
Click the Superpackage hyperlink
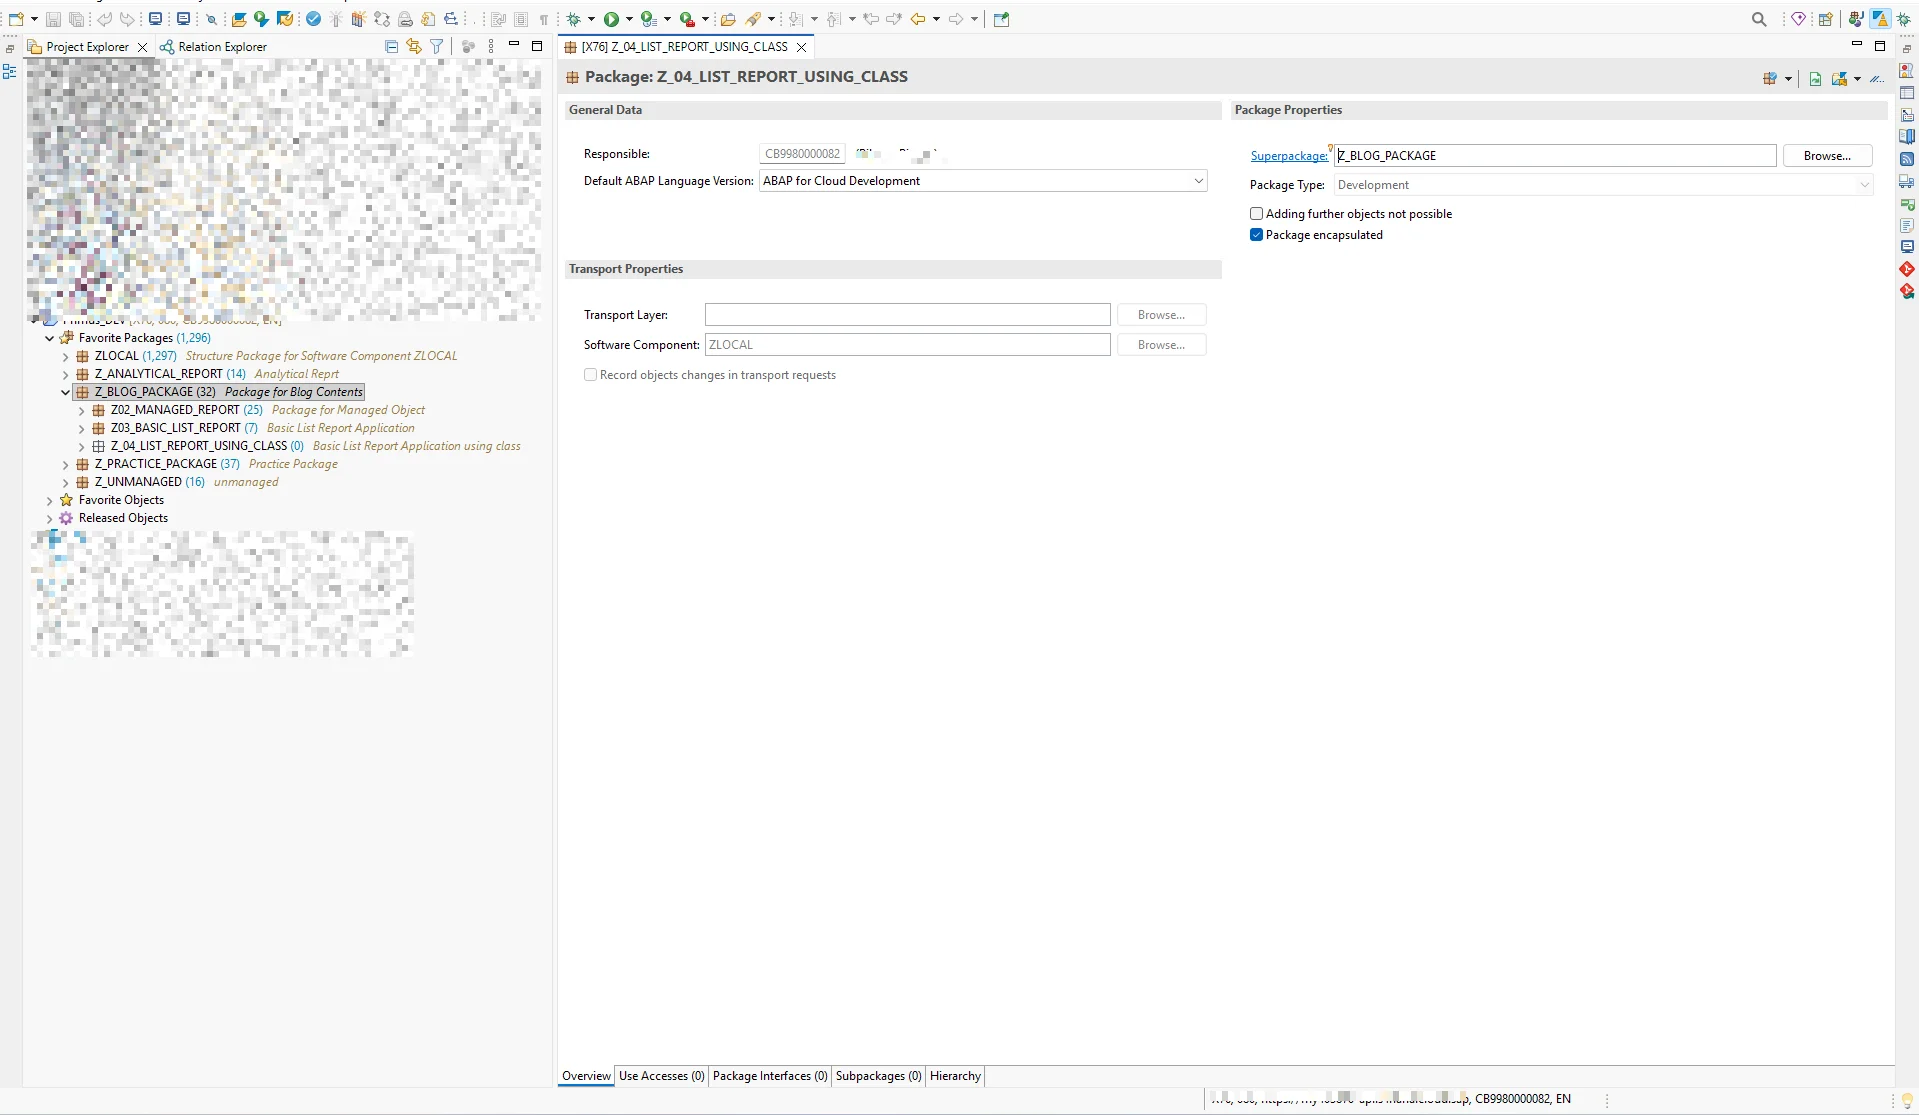[1288, 156]
